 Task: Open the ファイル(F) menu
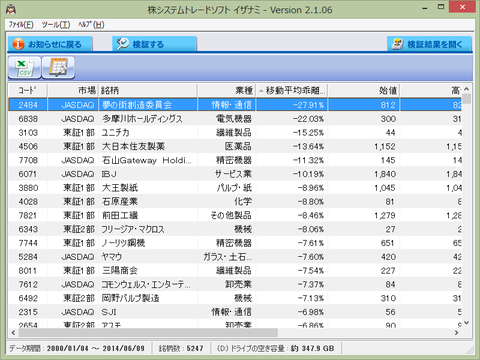click(21, 25)
